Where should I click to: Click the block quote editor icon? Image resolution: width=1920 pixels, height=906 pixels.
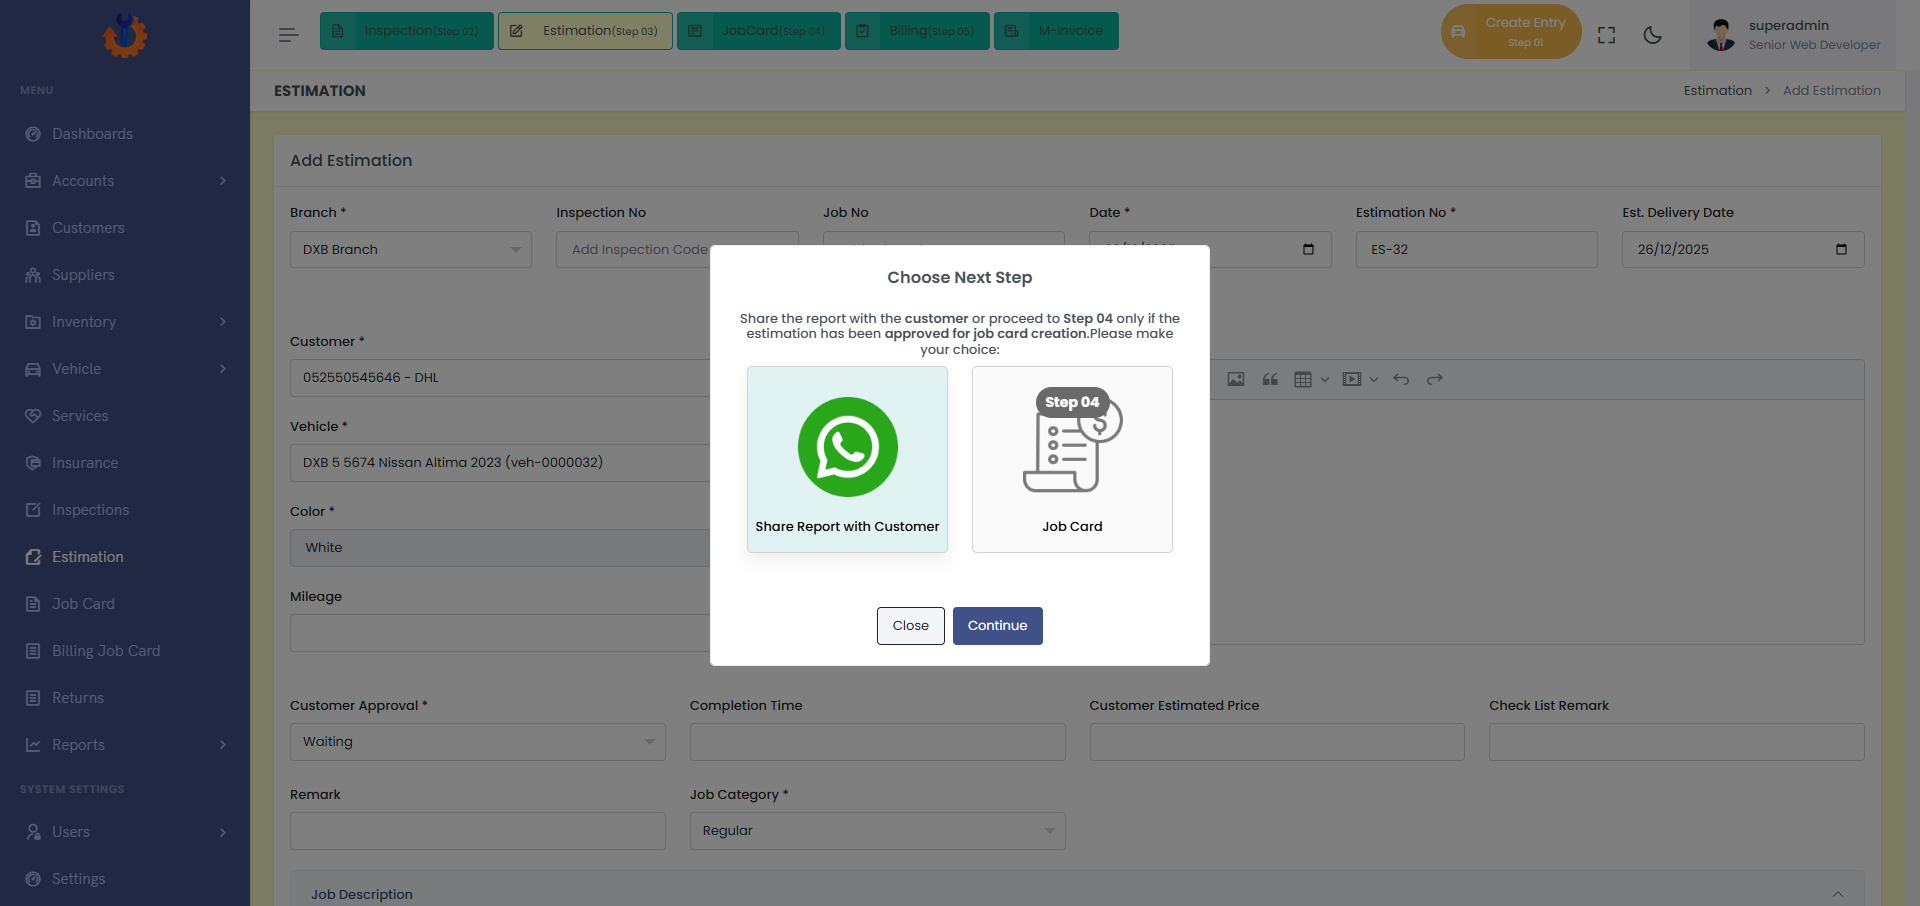click(x=1270, y=379)
